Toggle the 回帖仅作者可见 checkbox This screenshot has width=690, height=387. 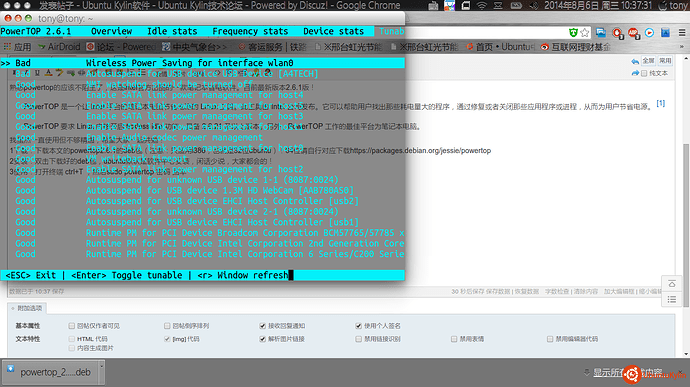tap(71, 326)
